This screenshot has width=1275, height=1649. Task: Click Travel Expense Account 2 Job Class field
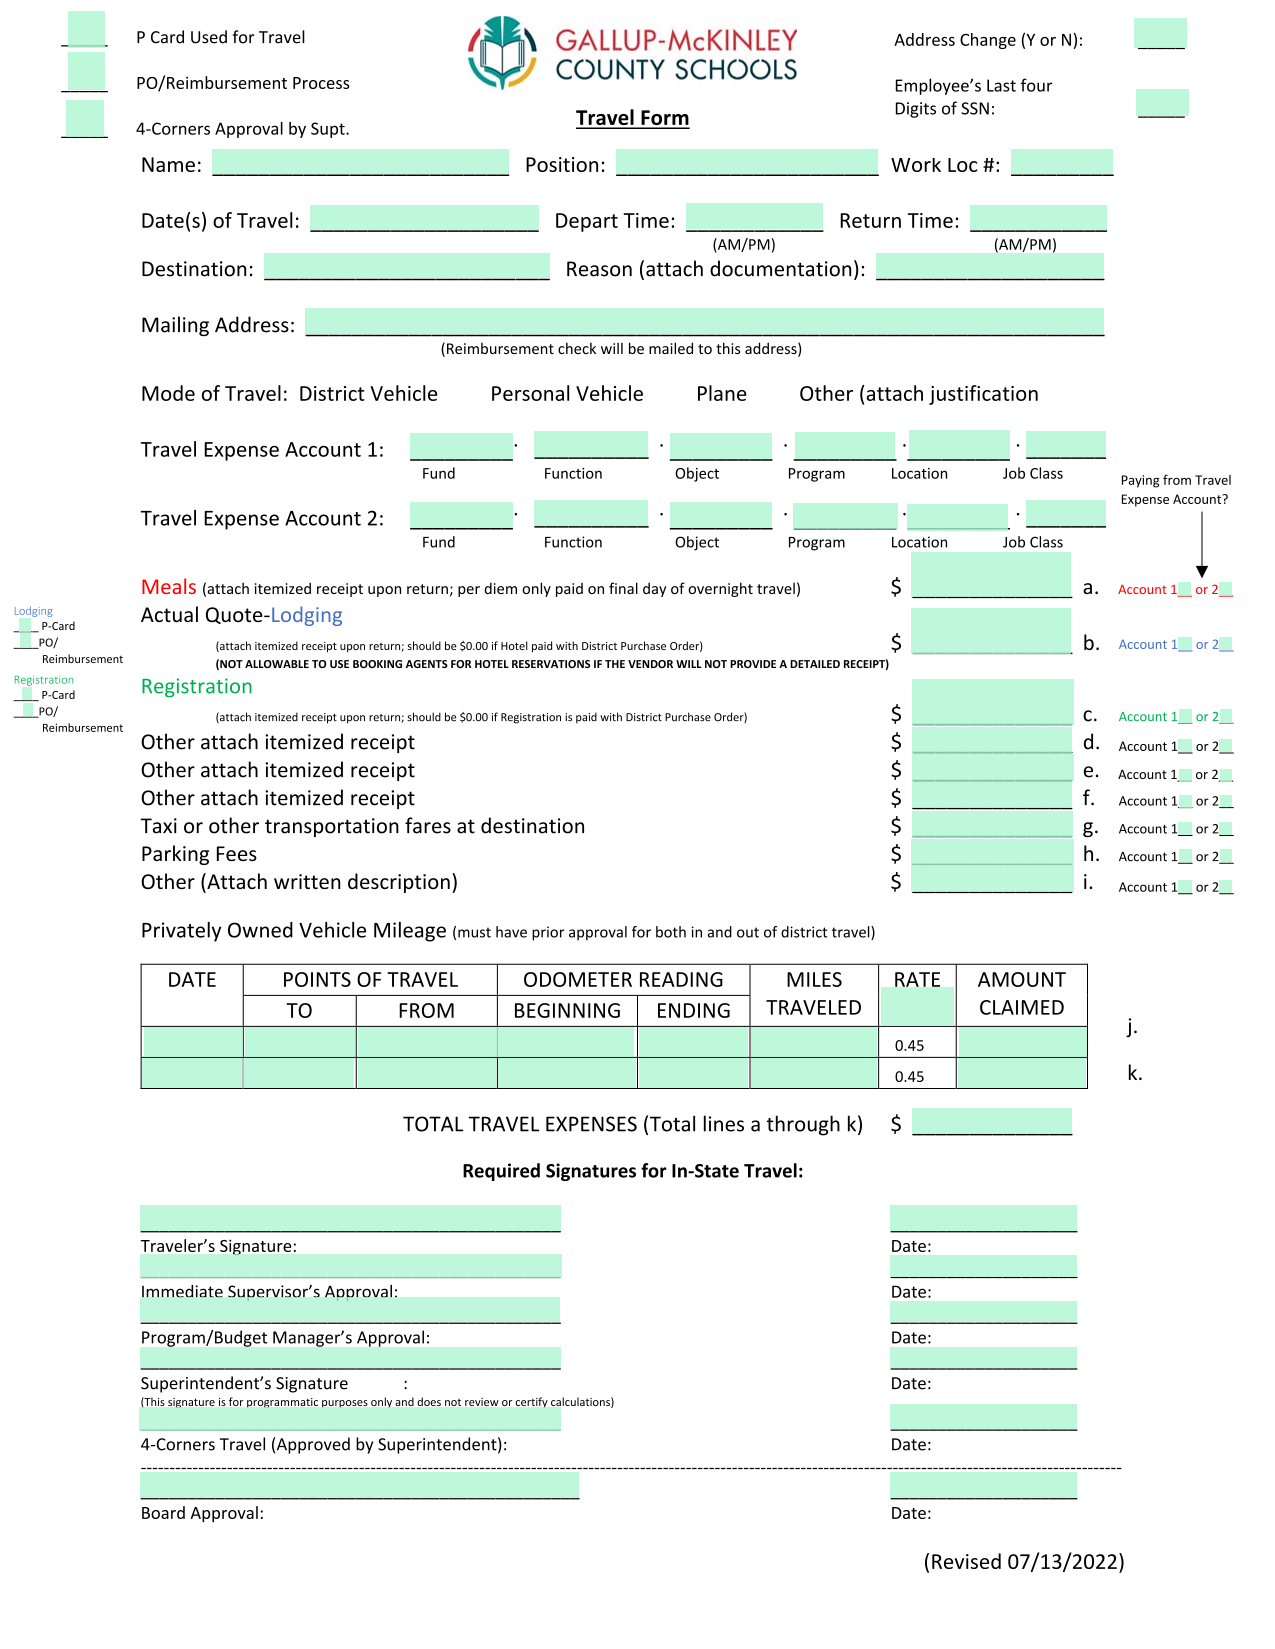pyautogui.click(x=1066, y=514)
